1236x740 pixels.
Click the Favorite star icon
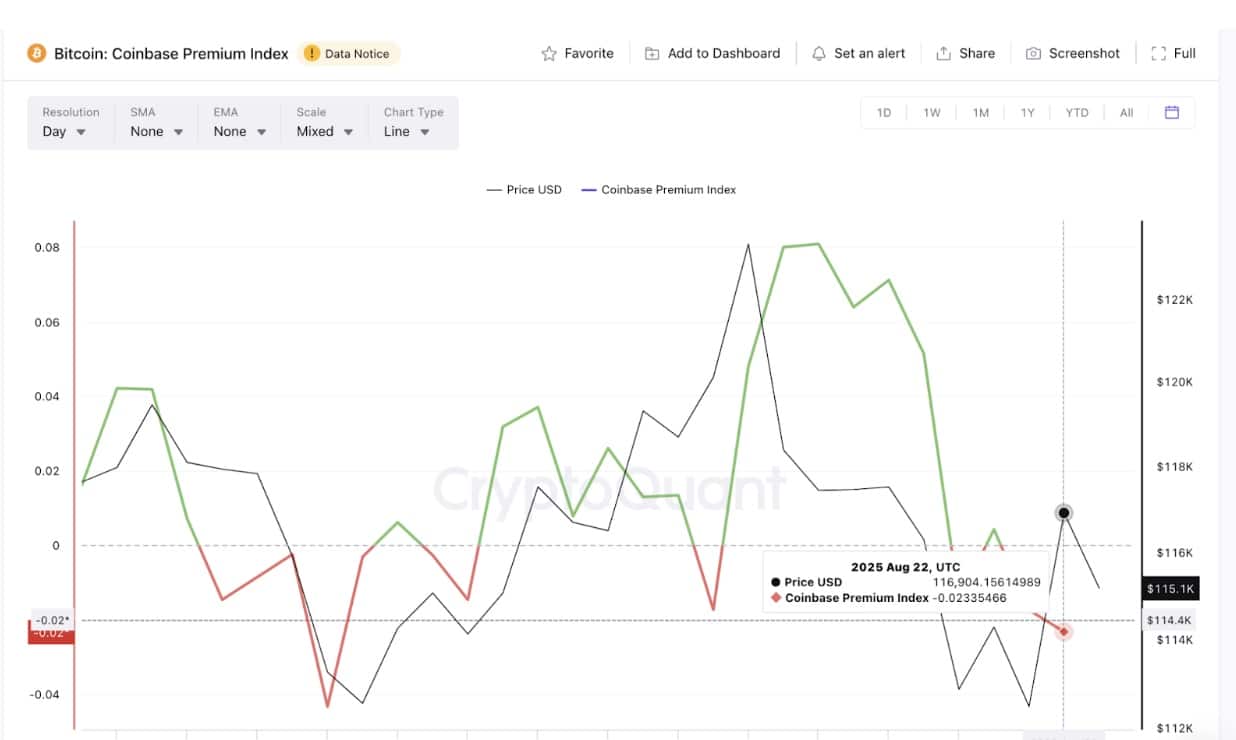(549, 54)
